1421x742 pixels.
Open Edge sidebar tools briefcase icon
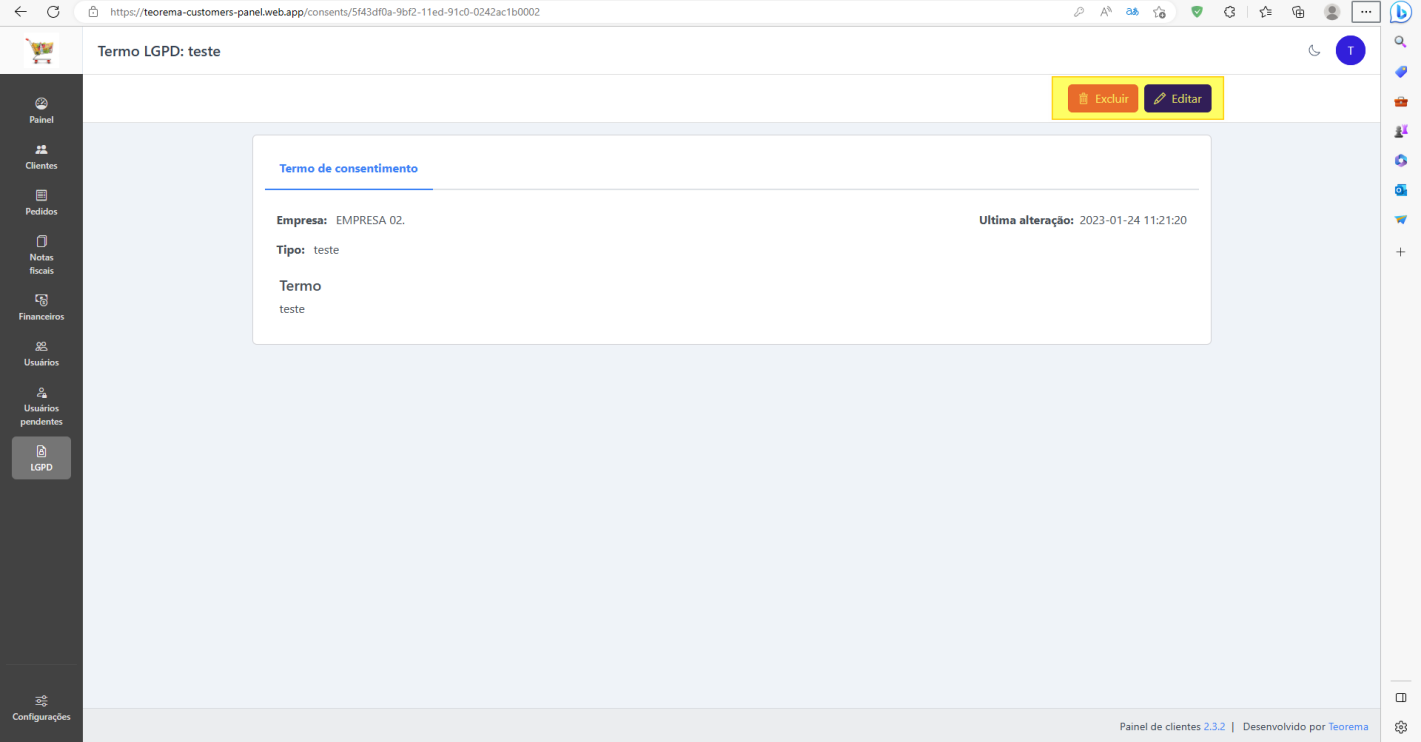pyautogui.click(x=1401, y=101)
